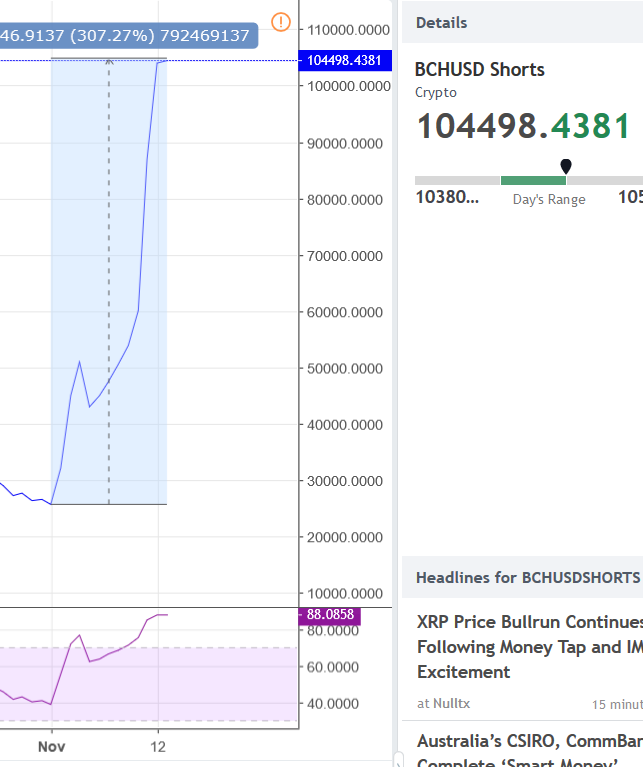Click the BCHUSD Shorts symbol title
The height and width of the screenshot is (767, 643).
point(480,69)
